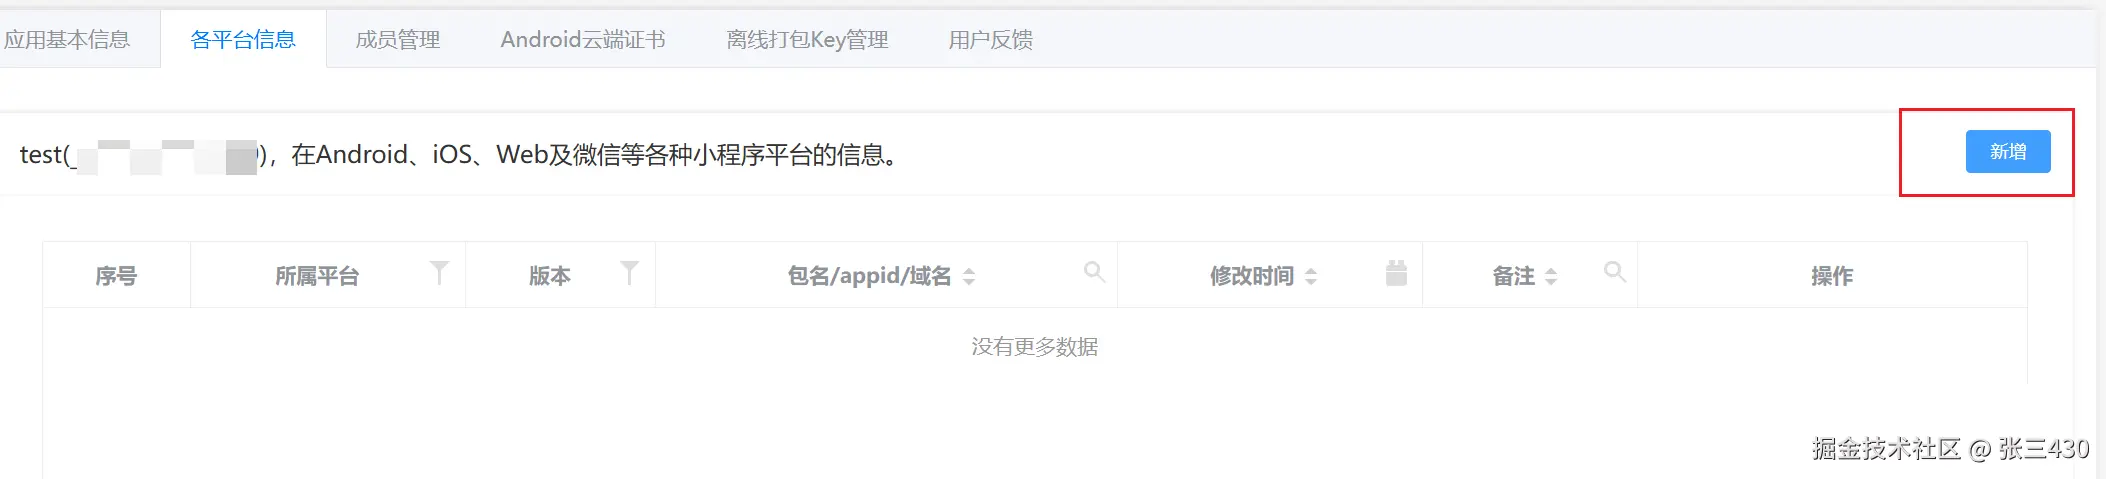The height and width of the screenshot is (479, 2106).
Task: Open calendar icon in 修改时间 column
Action: 1397,272
